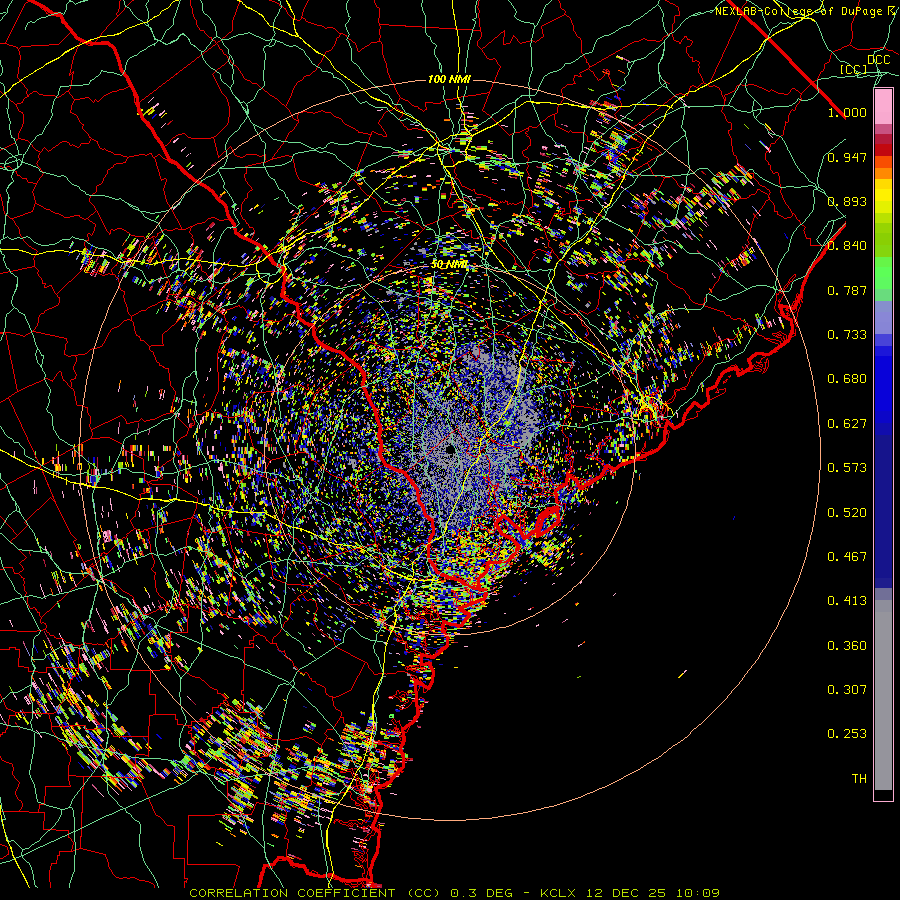
Task: Click the 1.000 scale value
Action: [847, 112]
